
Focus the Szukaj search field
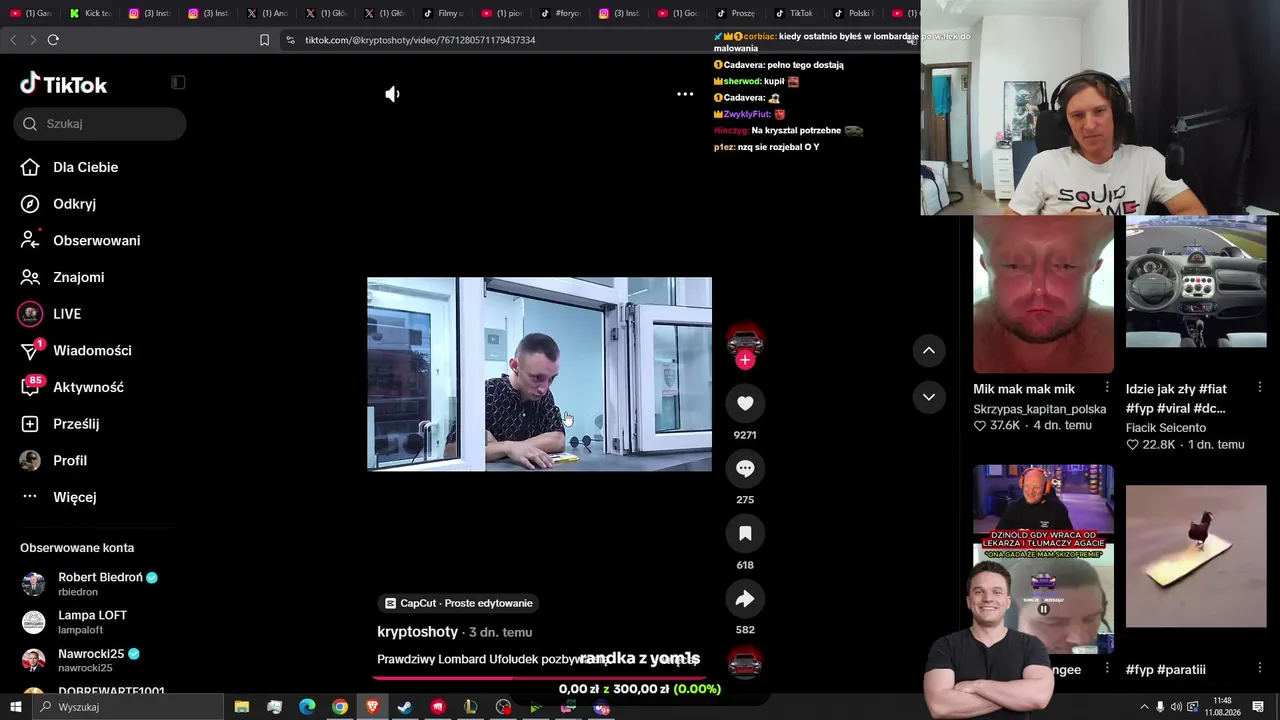(100, 124)
